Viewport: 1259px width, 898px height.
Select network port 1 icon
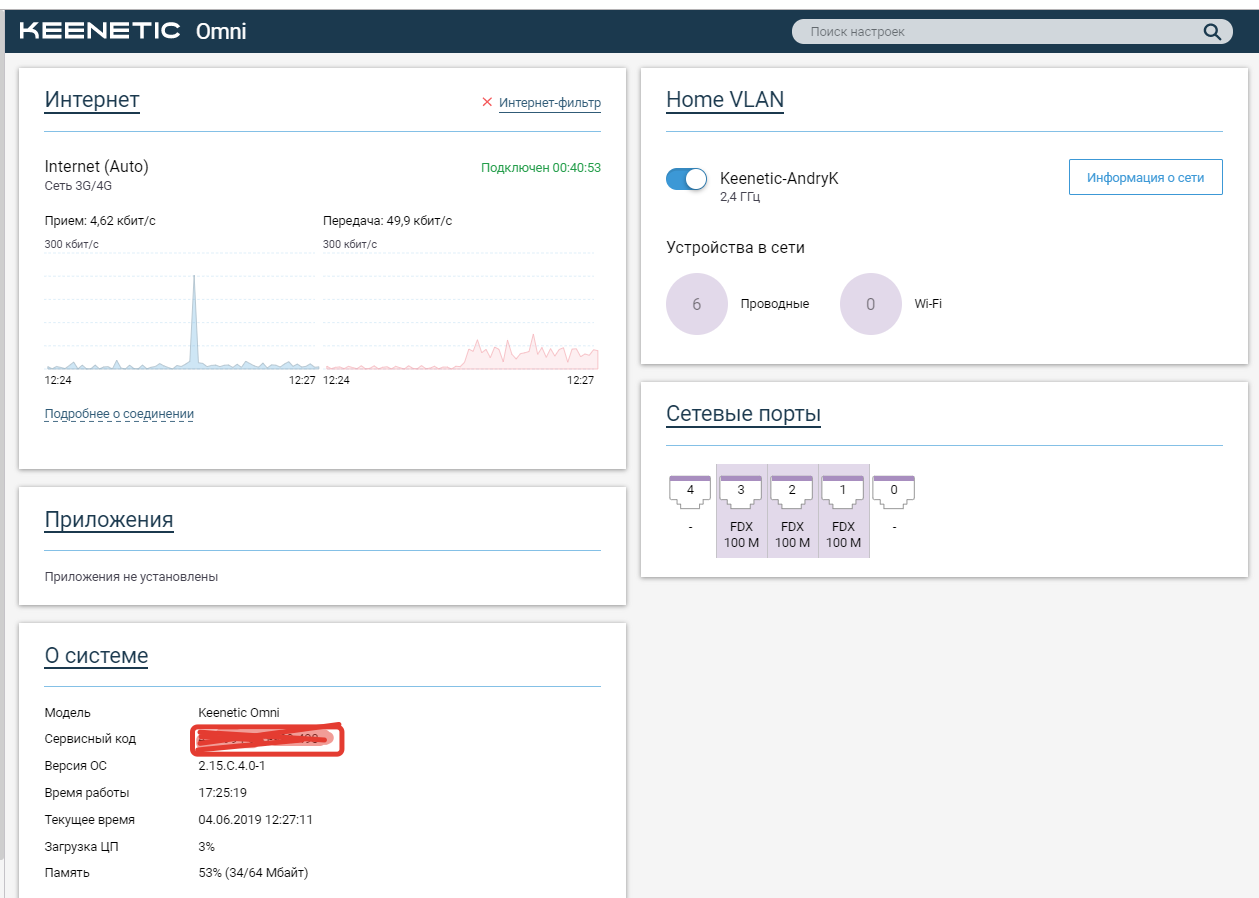pyautogui.click(x=843, y=490)
